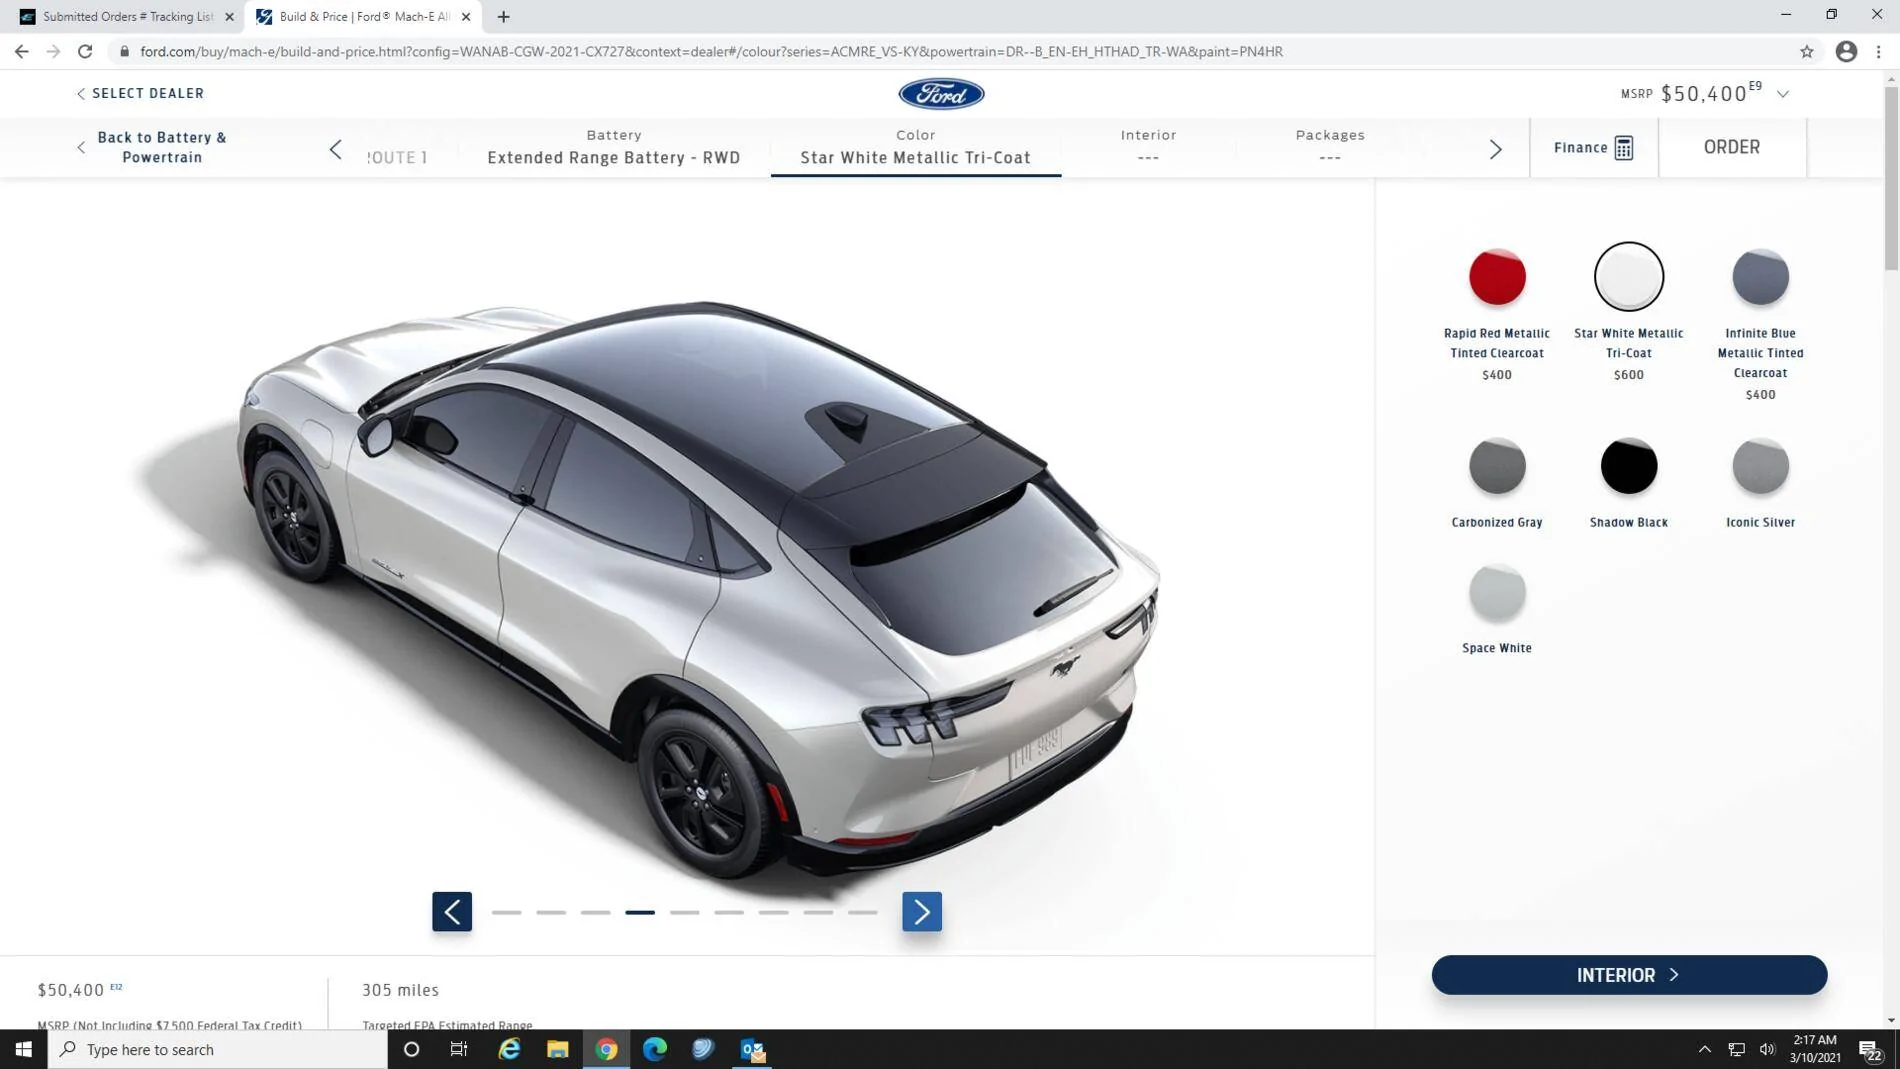Expand the MSRP price details

tap(1783, 94)
